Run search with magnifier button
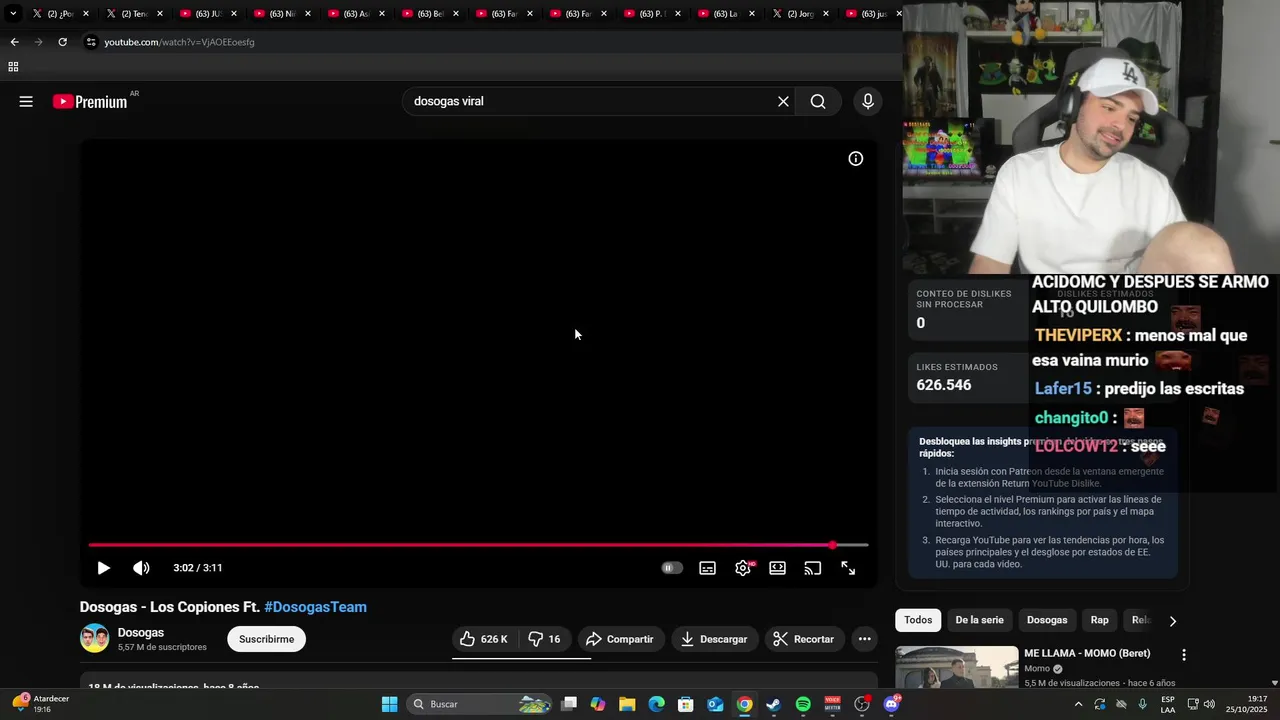The width and height of the screenshot is (1280, 720). pos(818,101)
